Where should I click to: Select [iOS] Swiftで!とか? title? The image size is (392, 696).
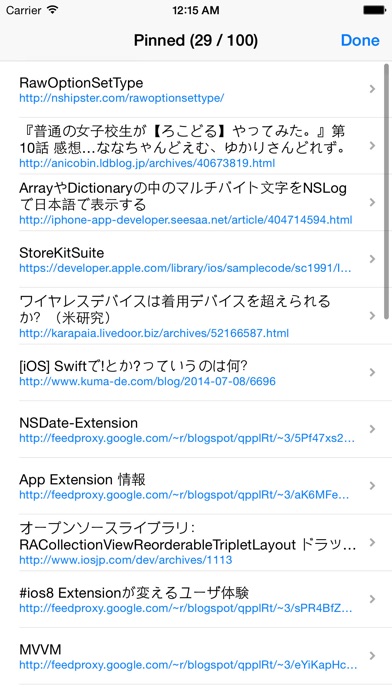pos(133,366)
